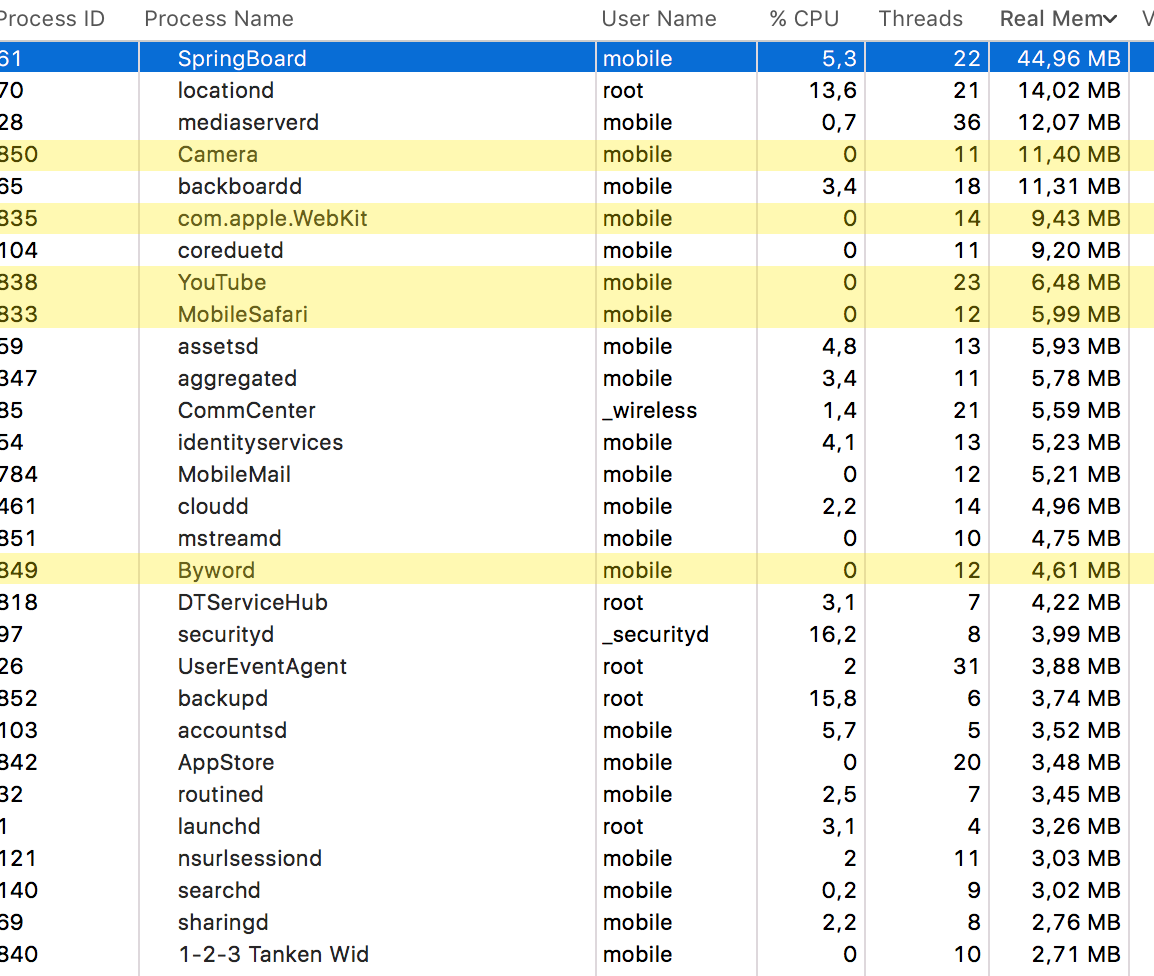Select the MobileMail process name
Image resolution: width=1154 pixels, height=976 pixels.
tap(234, 475)
